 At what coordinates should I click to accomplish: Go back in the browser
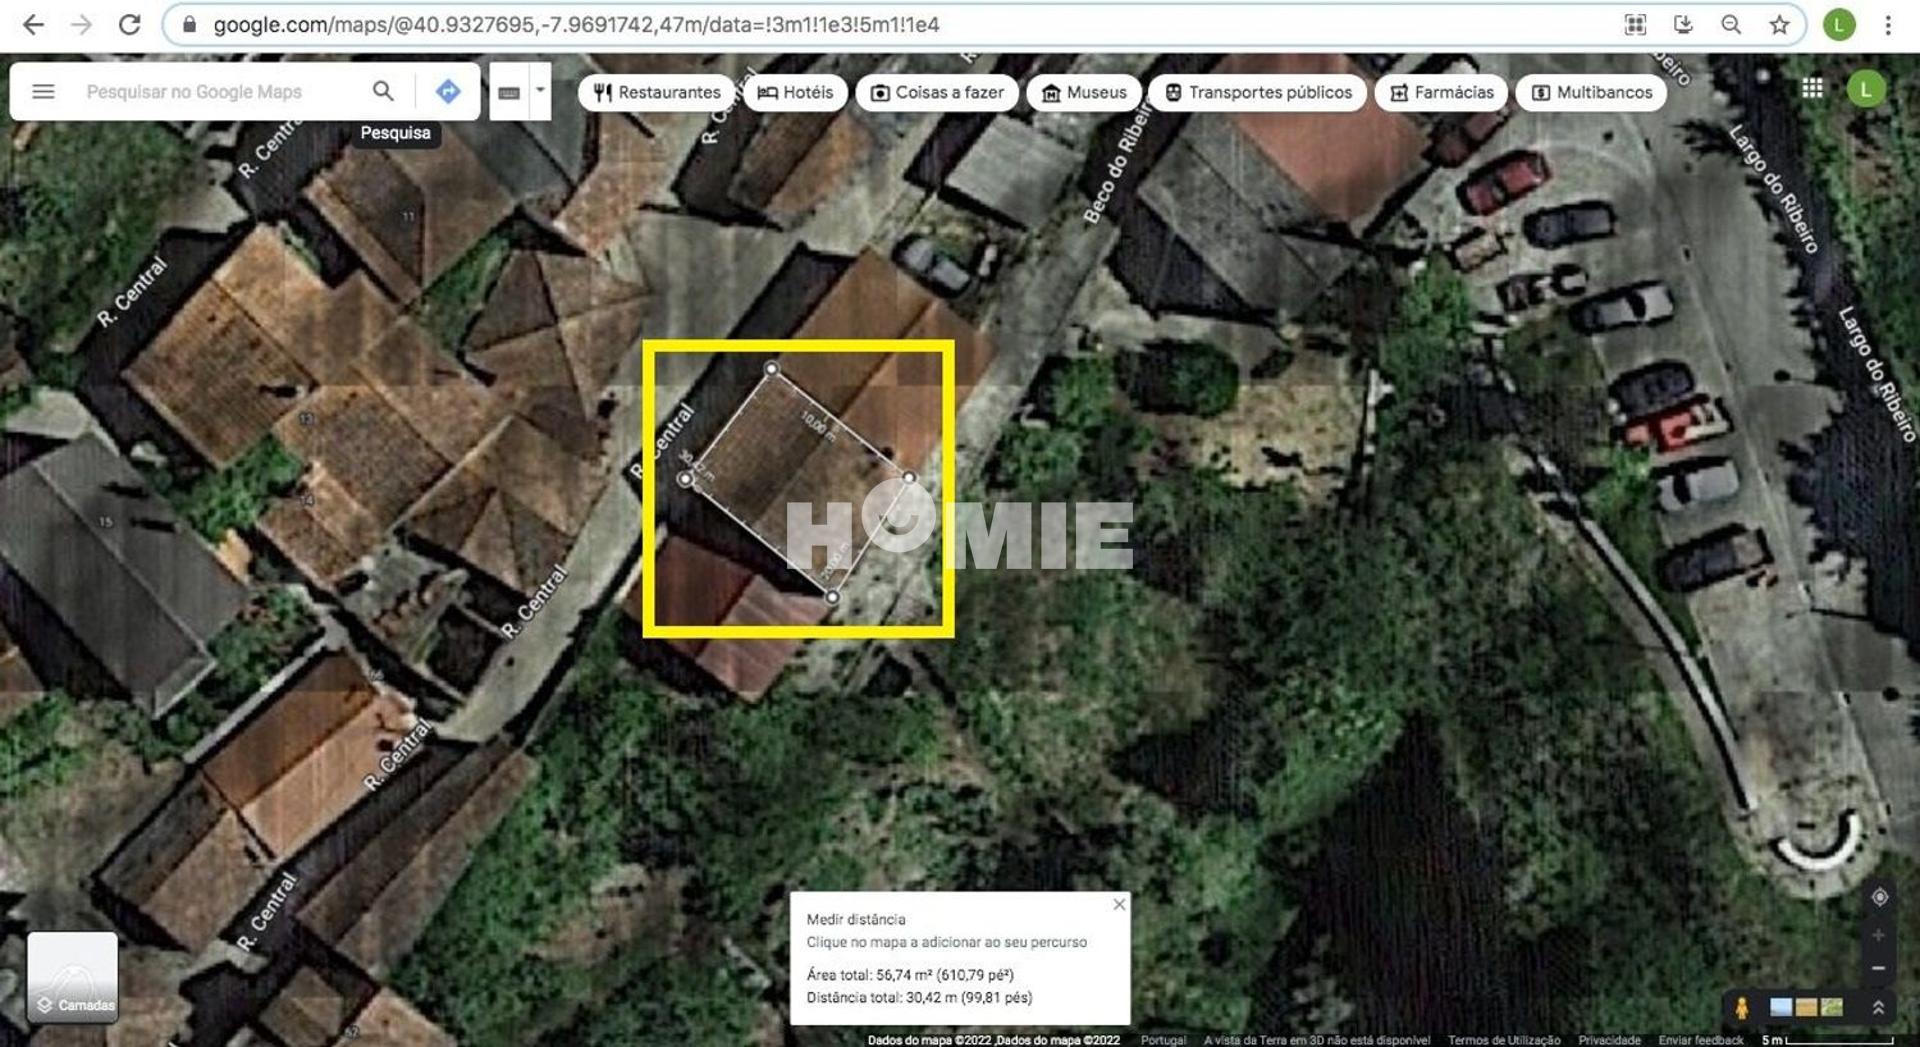tap(33, 25)
